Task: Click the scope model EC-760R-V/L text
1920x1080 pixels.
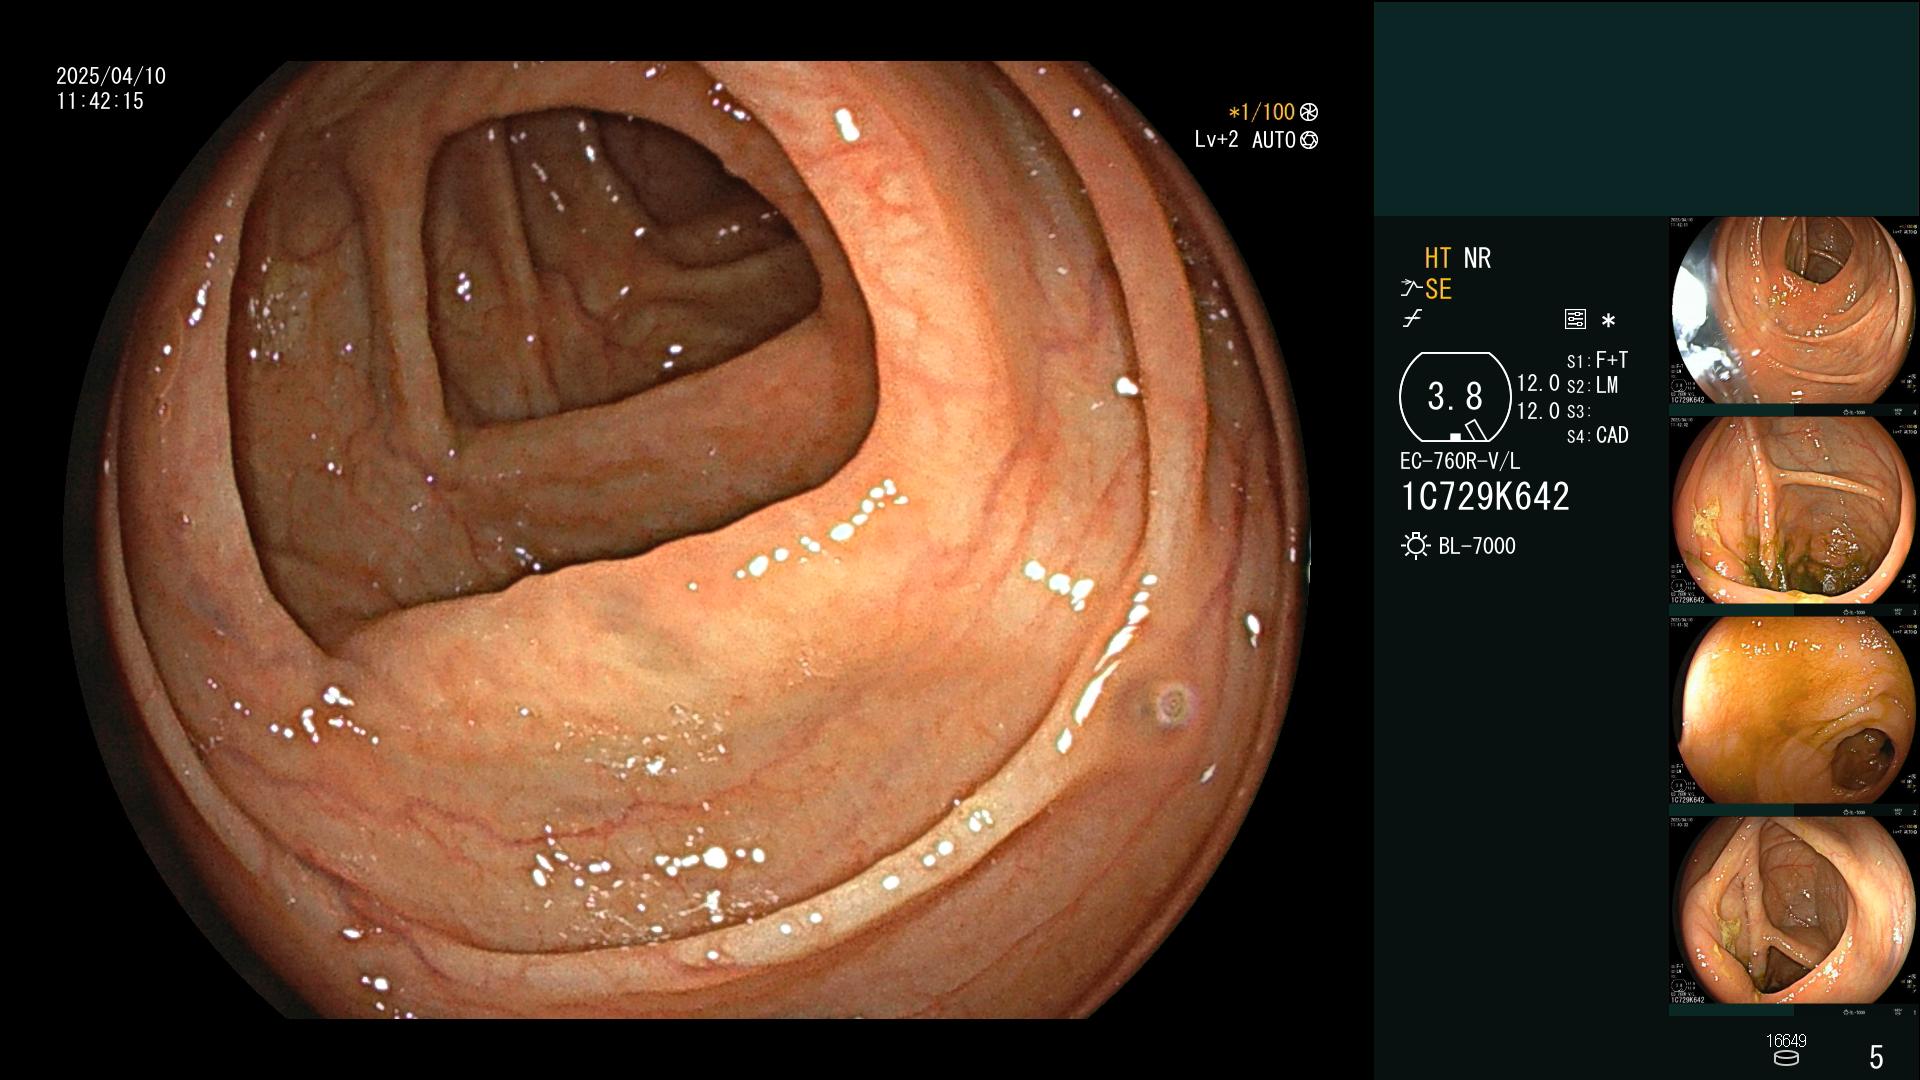Action: [1460, 461]
